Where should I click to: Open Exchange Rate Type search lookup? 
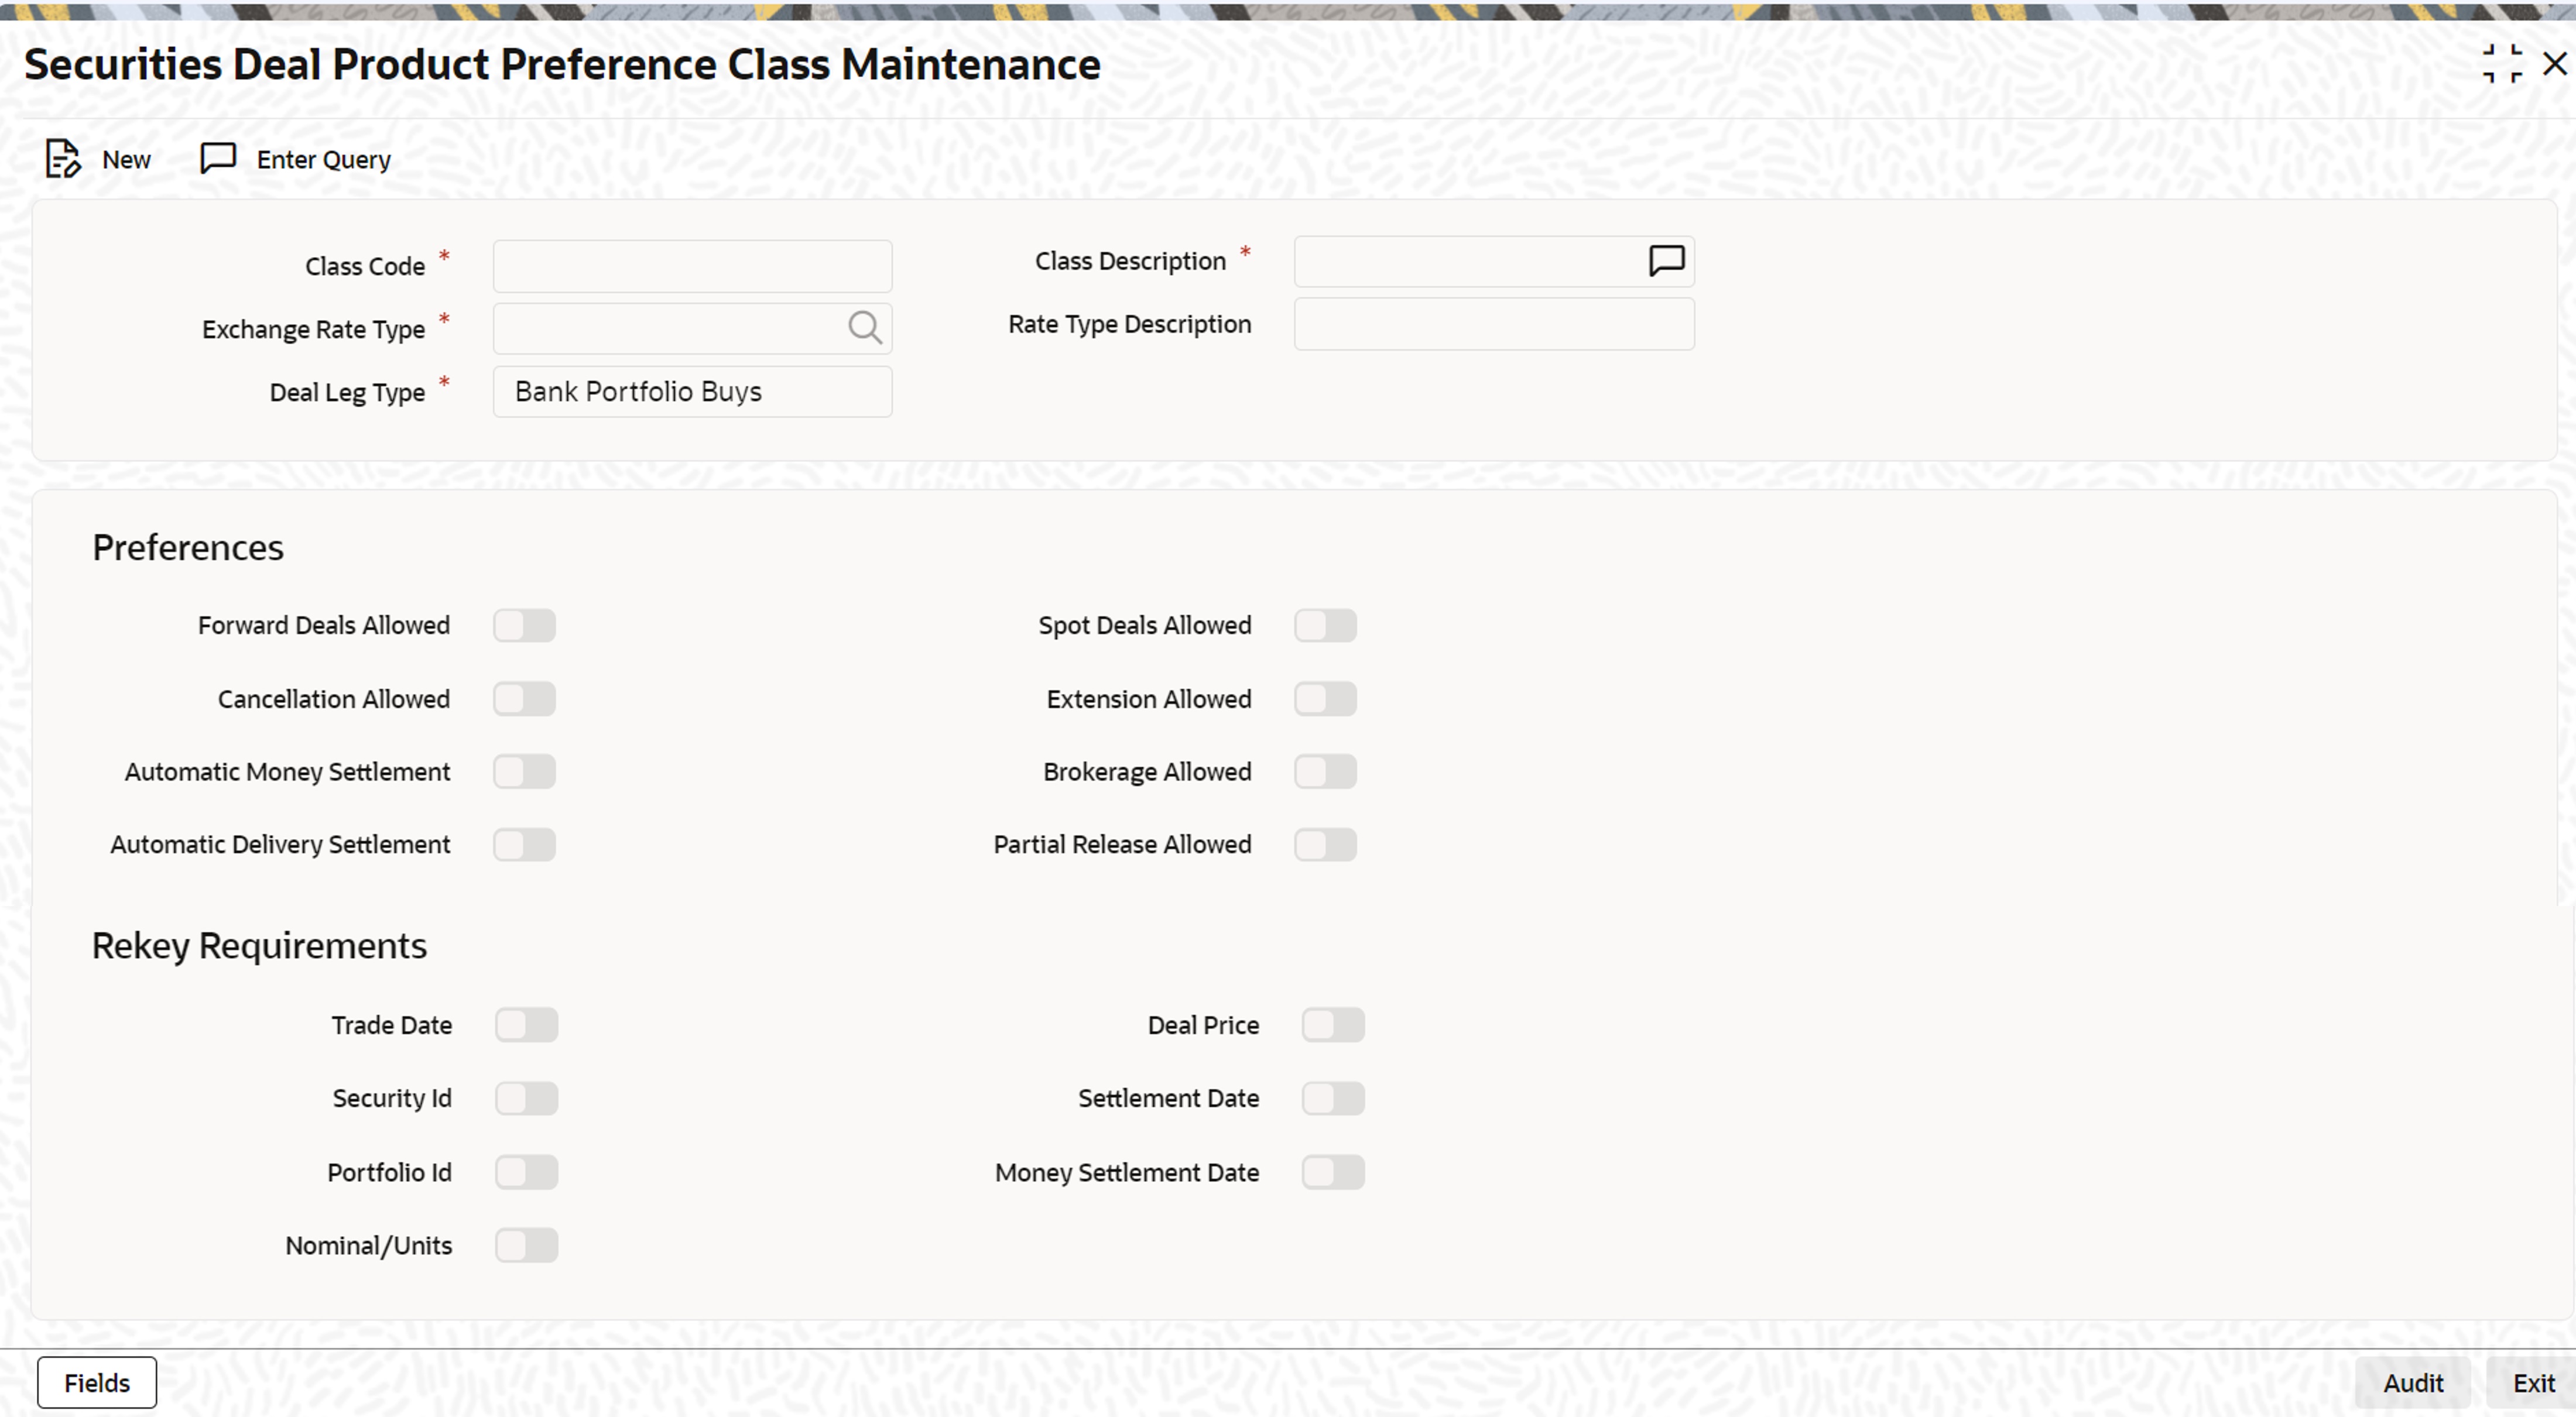864,328
